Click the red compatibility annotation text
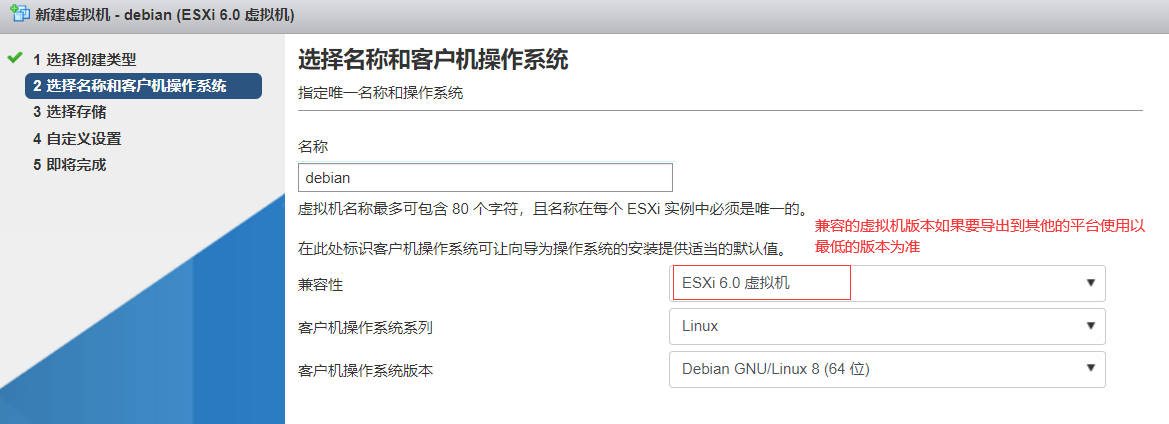 point(980,236)
